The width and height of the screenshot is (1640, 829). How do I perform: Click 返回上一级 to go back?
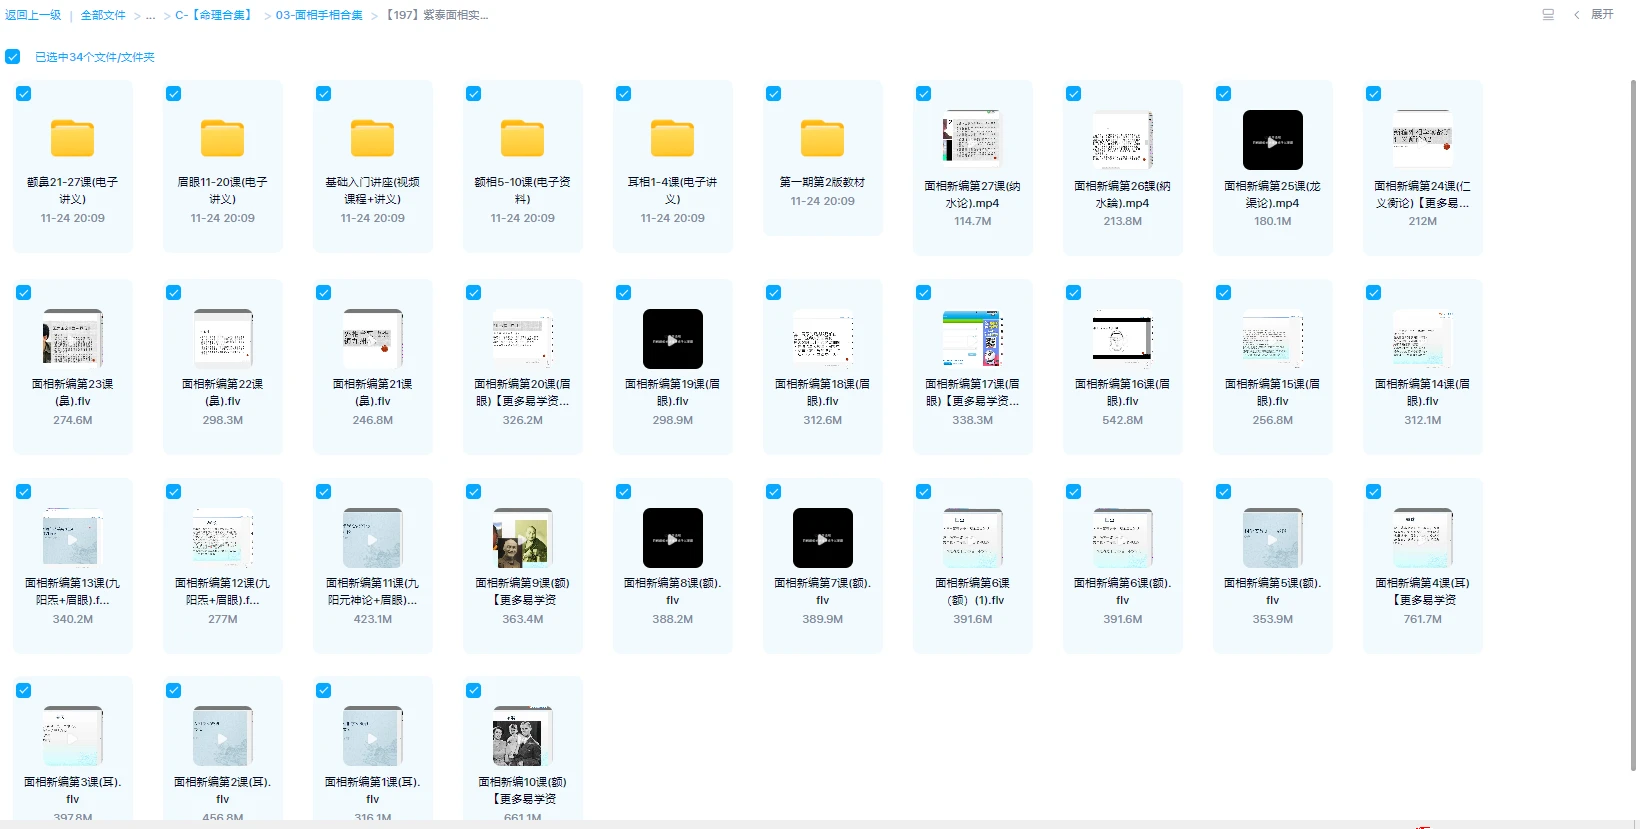pos(33,16)
